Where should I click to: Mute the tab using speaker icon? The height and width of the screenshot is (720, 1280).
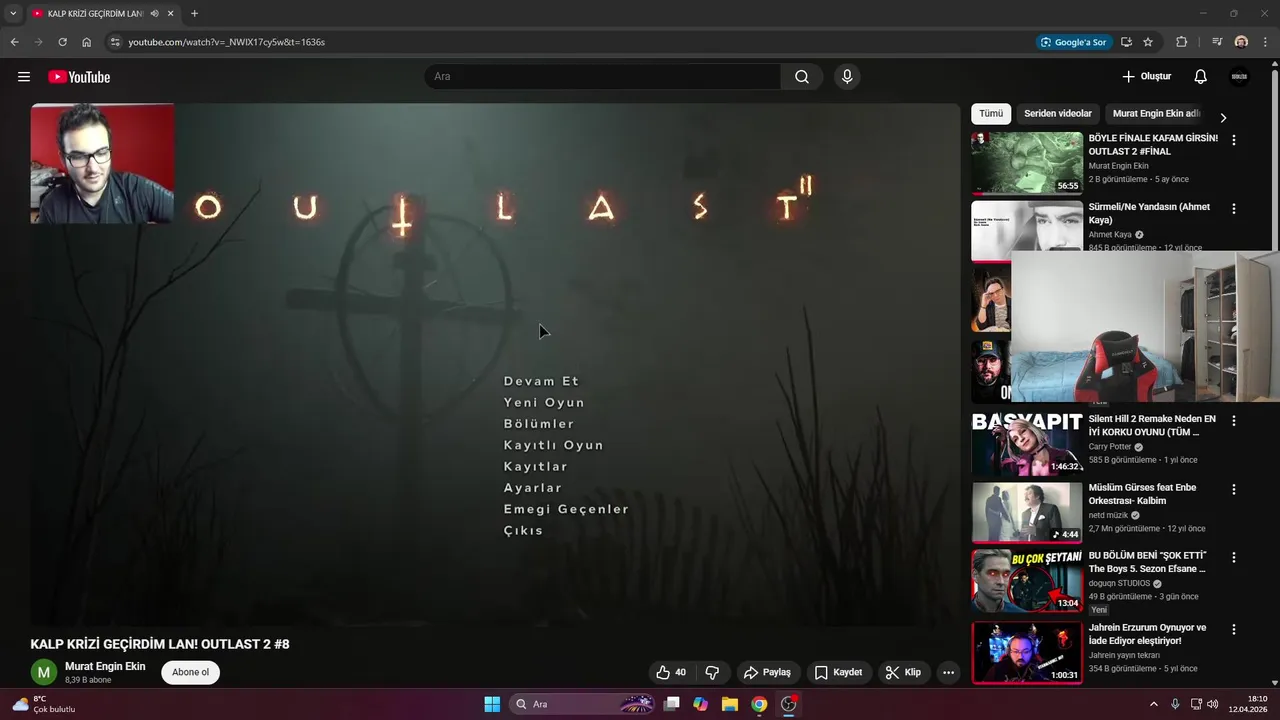[155, 14]
